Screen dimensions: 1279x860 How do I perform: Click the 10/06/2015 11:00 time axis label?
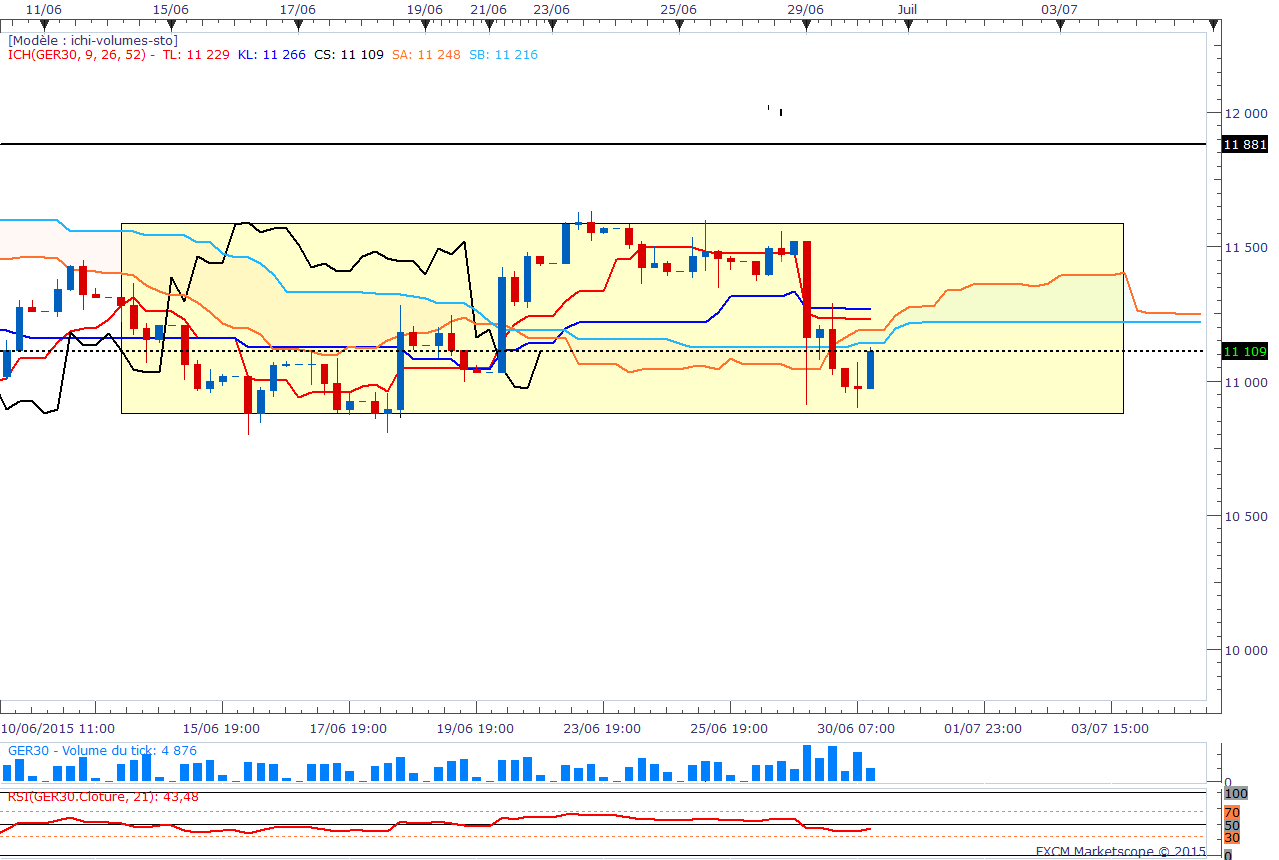pyautogui.click(x=57, y=728)
